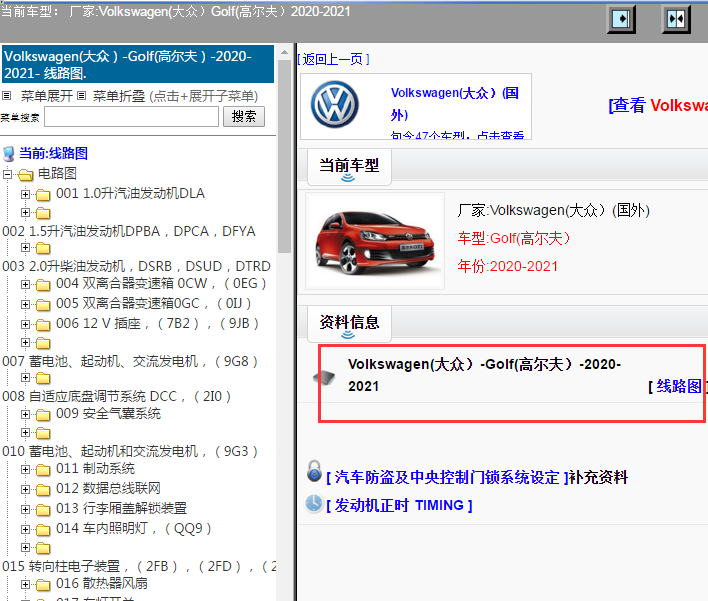Click the 搜索 button

(x=244, y=116)
